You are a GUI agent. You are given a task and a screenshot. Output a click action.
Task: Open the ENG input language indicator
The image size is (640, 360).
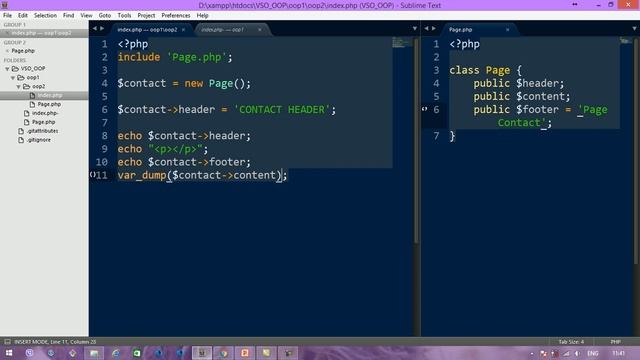click(593, 353)
